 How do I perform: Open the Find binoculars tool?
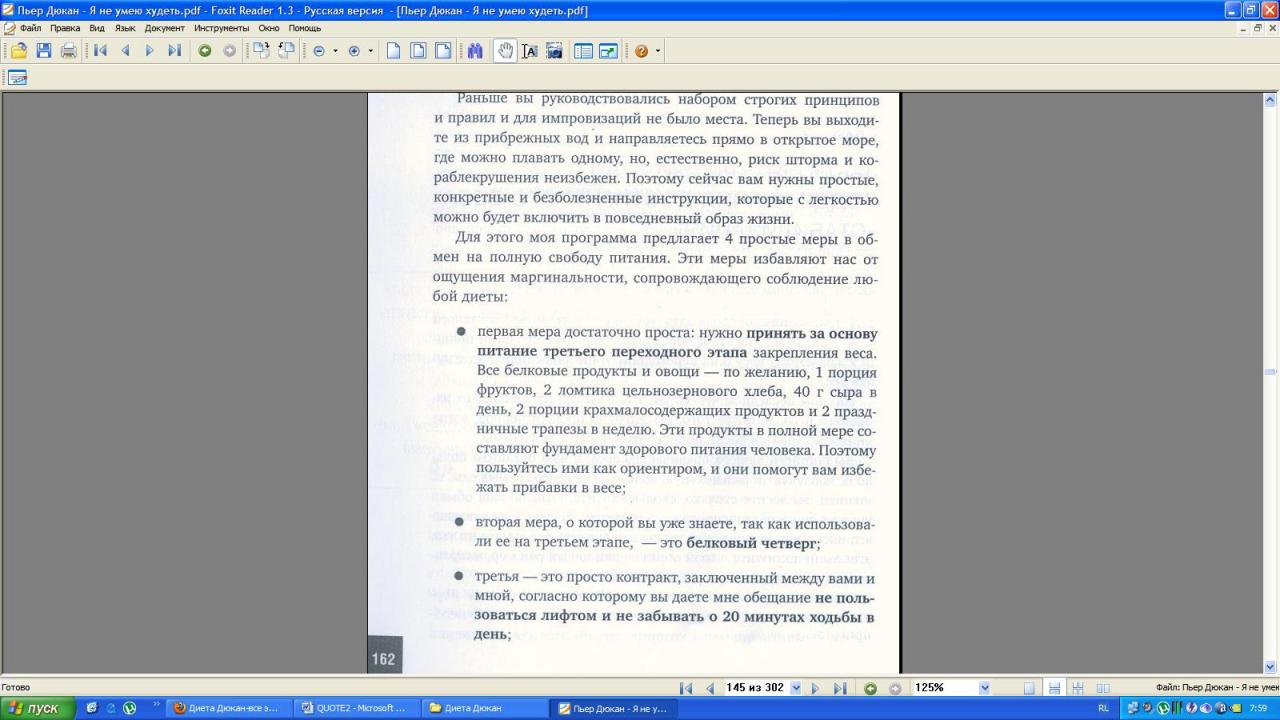[x=475, y=51]
